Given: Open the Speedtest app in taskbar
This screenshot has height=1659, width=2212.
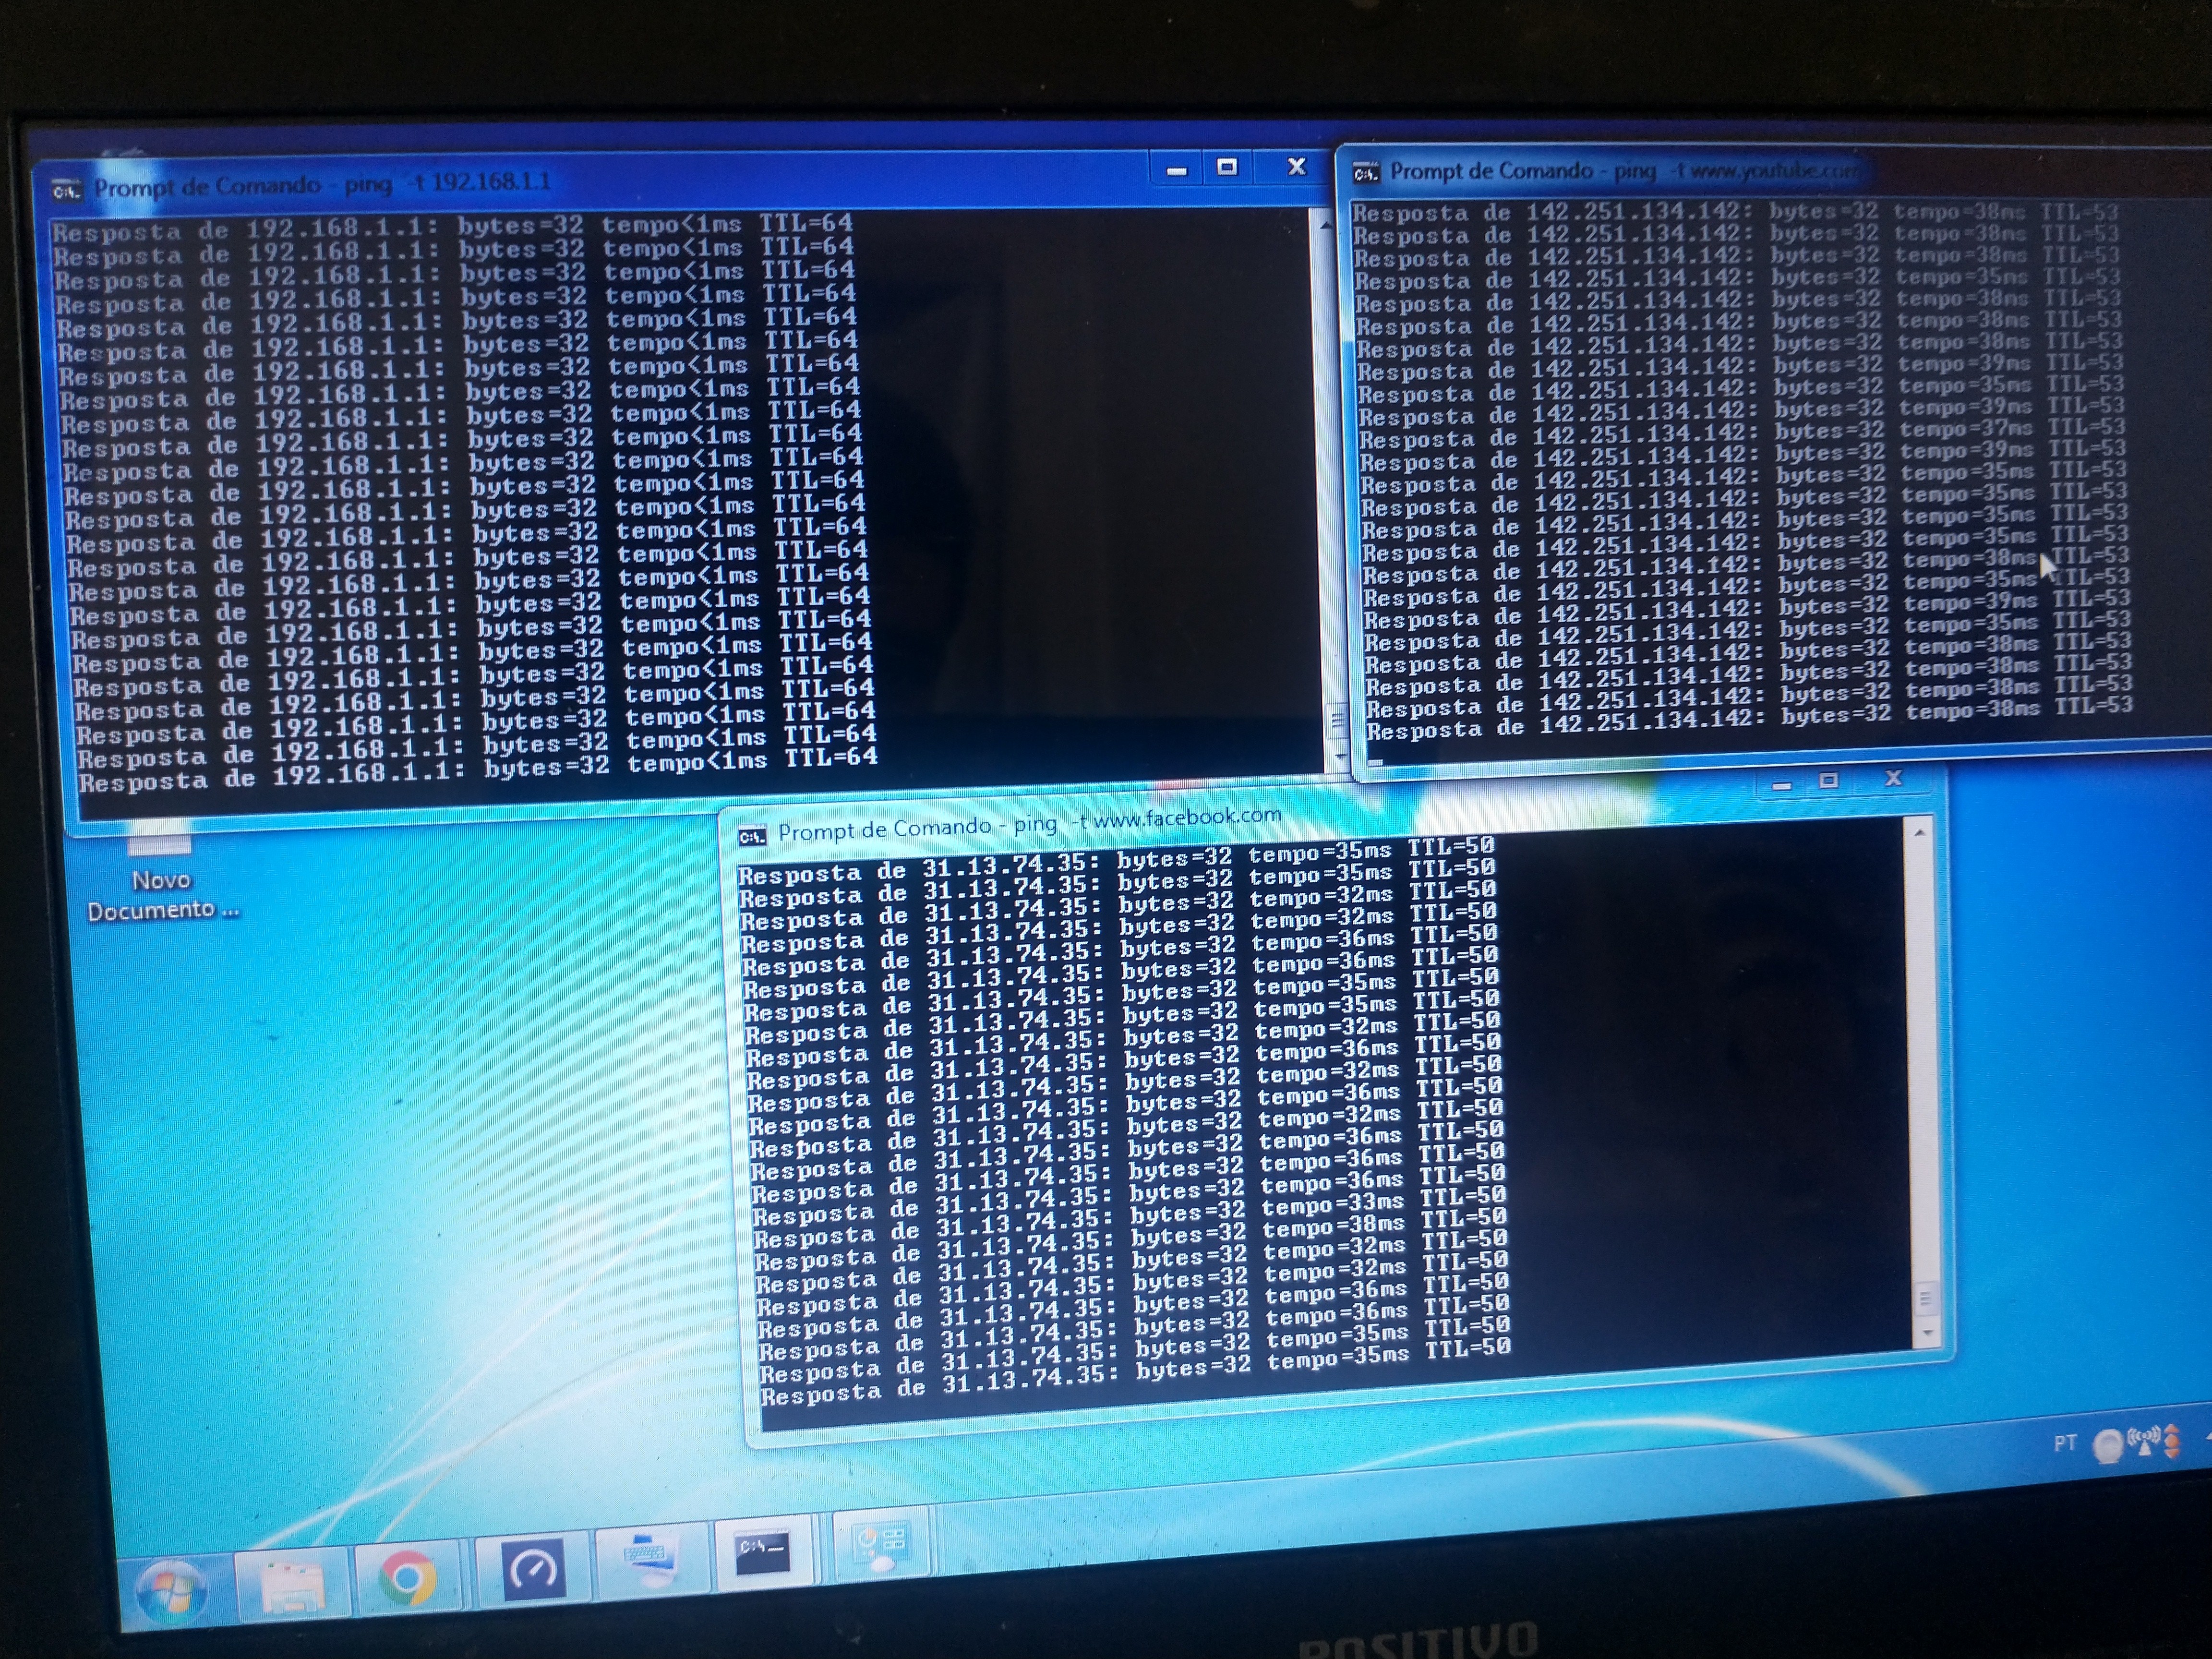Looking at the screenshot, I should point(532,1570).
